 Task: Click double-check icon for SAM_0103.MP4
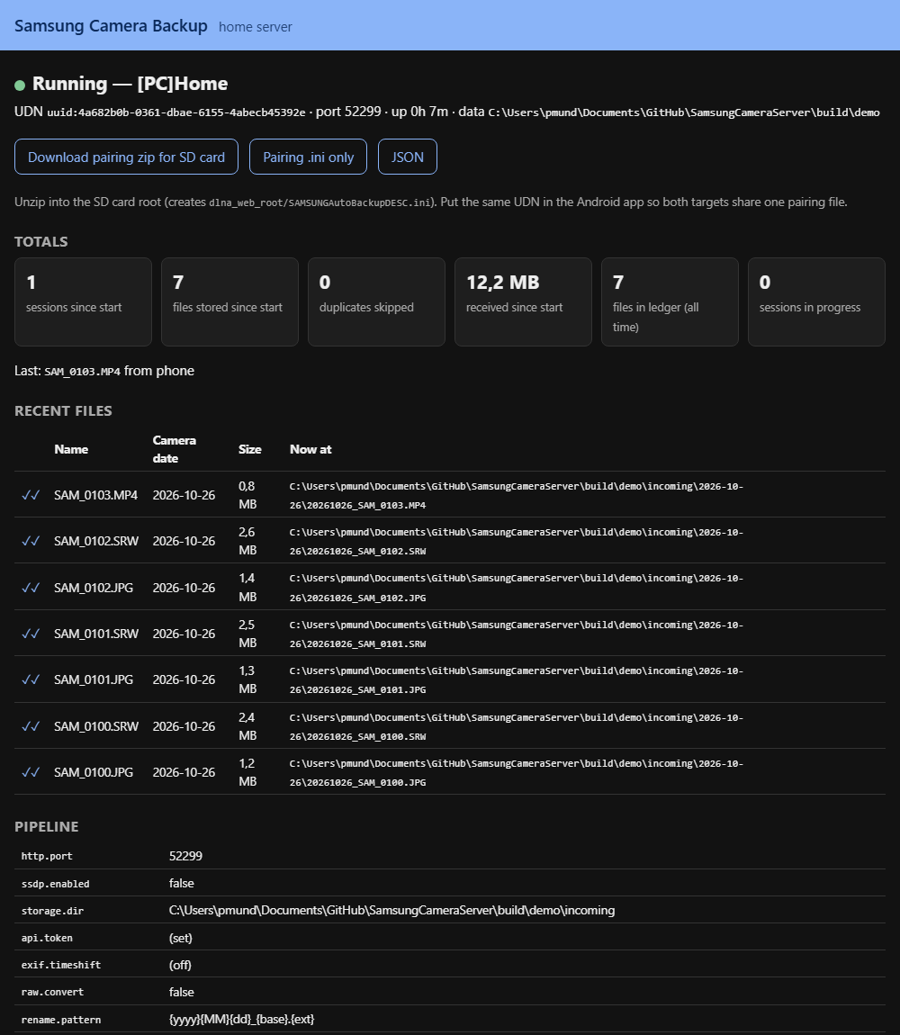tap(30, 495)
